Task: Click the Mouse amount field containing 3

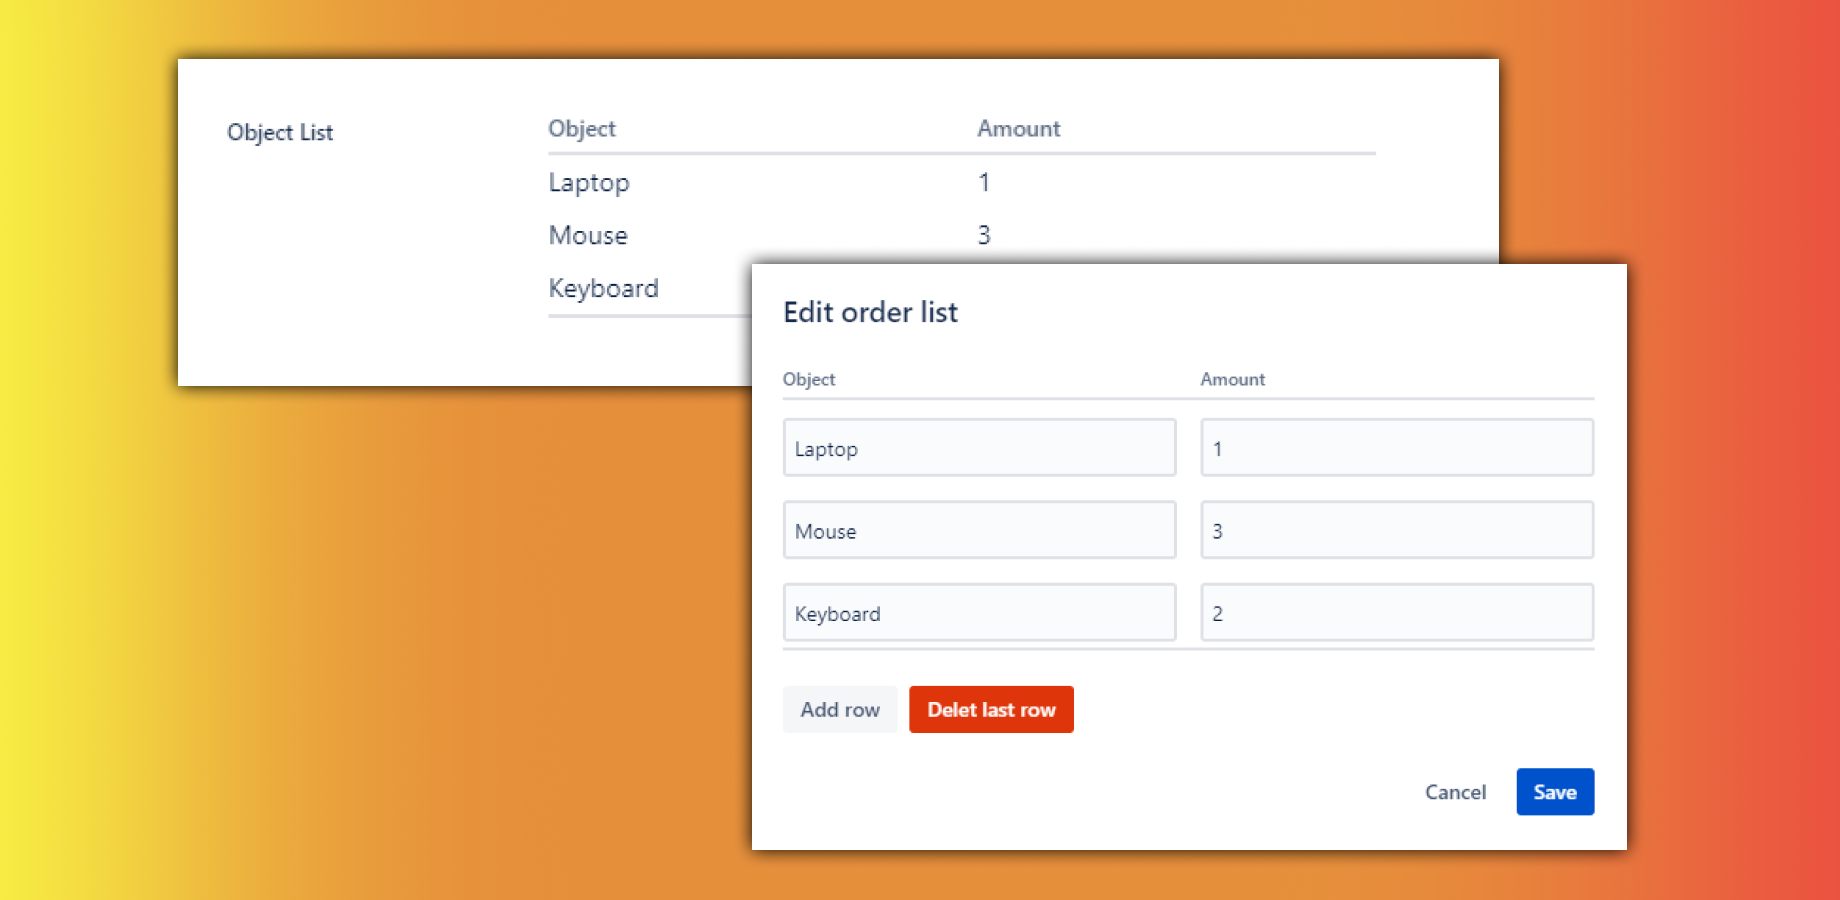Action: coord(1396,531)
